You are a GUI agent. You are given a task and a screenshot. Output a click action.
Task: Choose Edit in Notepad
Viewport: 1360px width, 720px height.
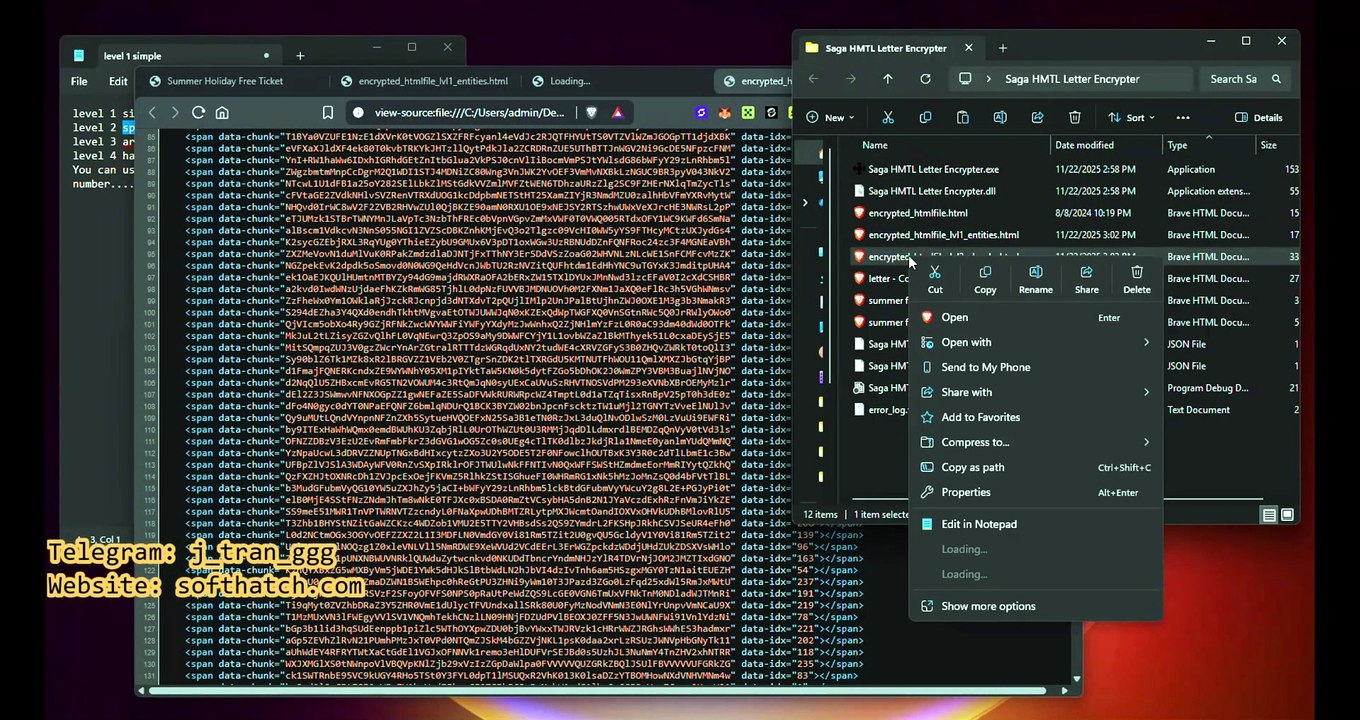coord(1035,524)
